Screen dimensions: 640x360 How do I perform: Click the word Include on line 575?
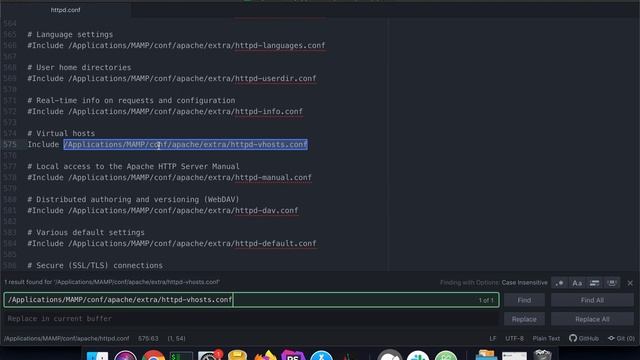pos(43,144)
